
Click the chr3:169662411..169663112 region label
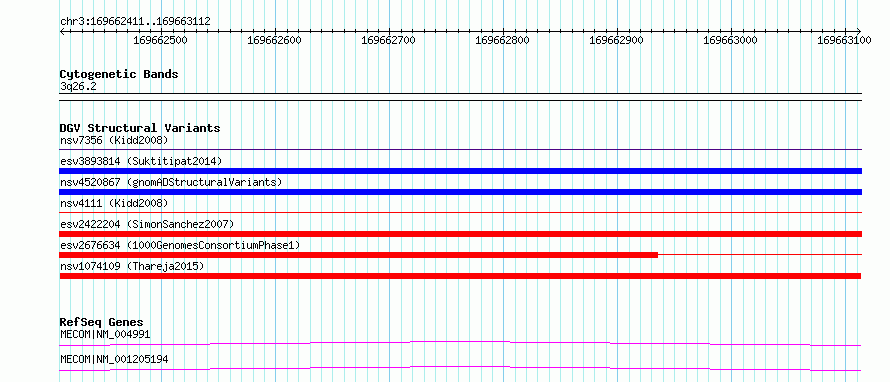[x=135, y=22]
